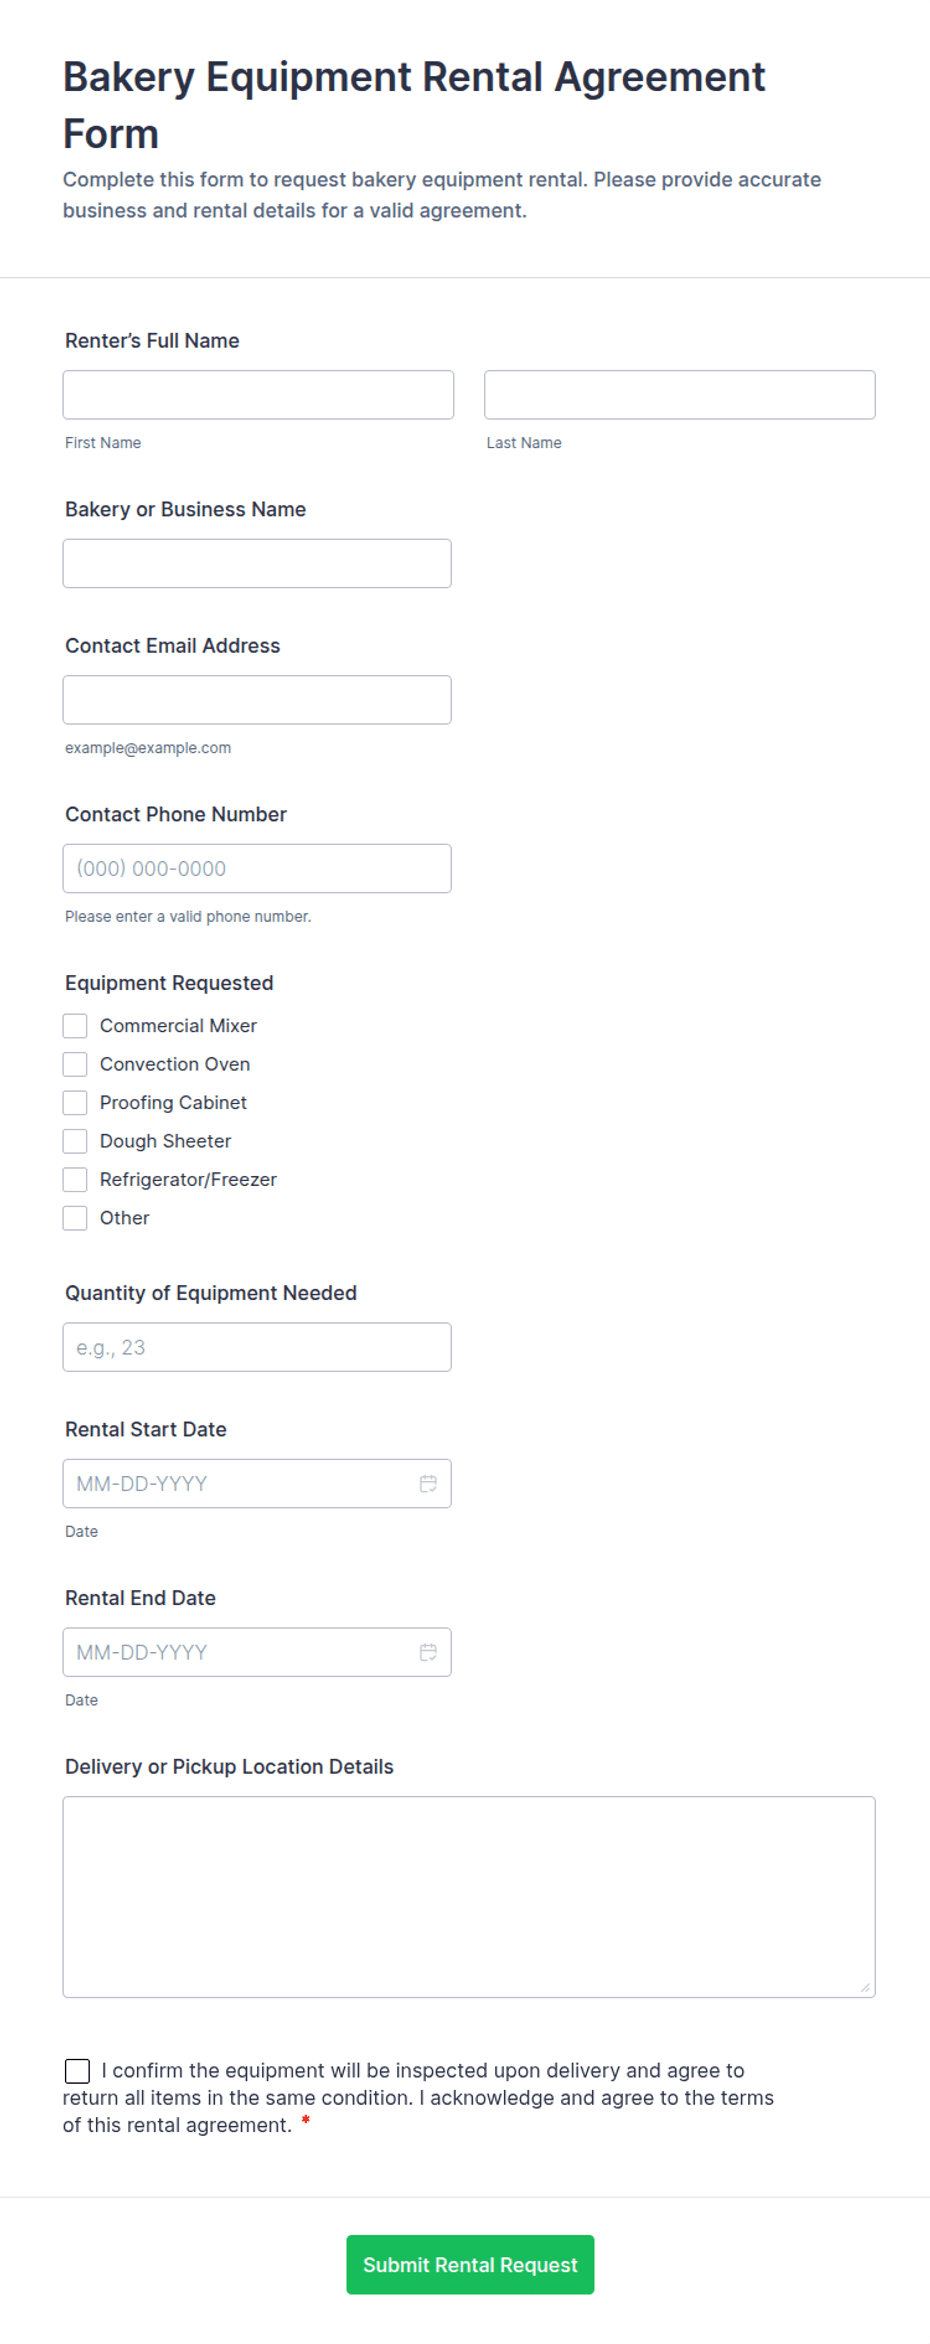The image size is (930, 2344).
Task: Focus the First Name input field
Action: tap(258, 395)
